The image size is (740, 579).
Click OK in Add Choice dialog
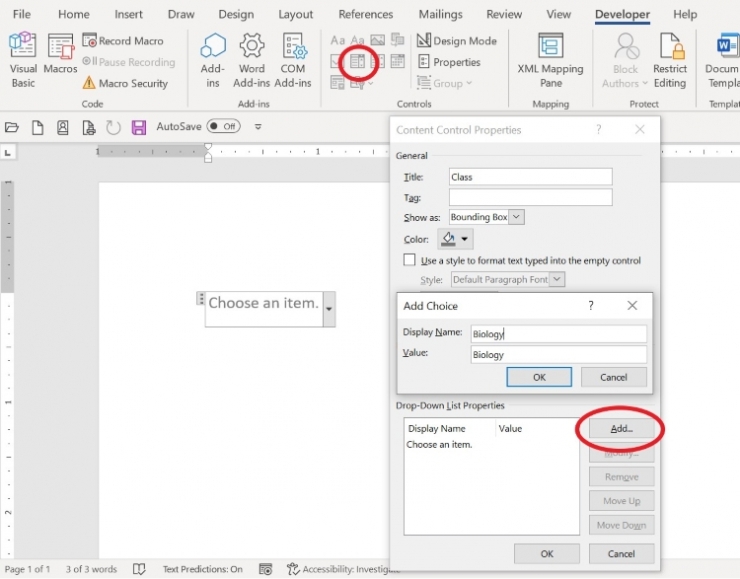click(539, 377)
